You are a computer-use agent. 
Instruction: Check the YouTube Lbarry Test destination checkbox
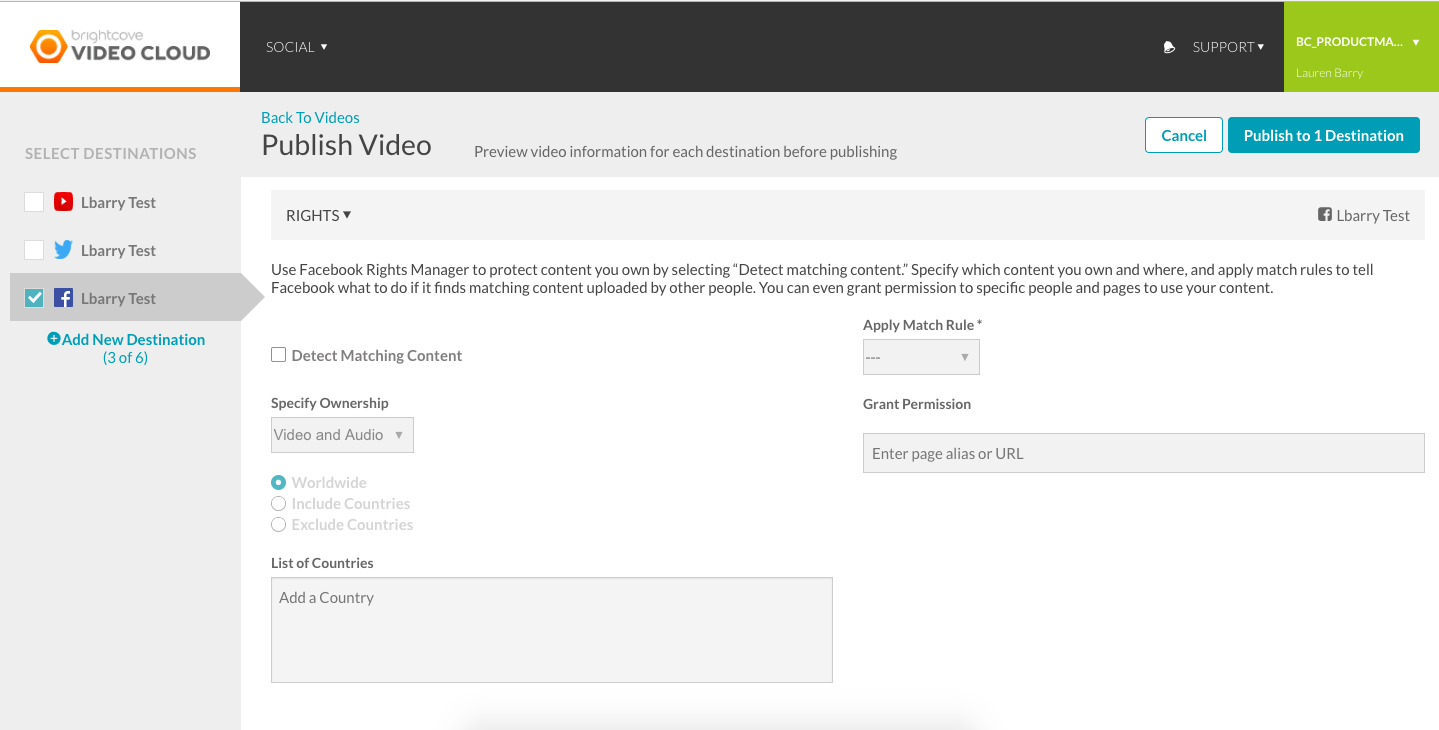(33, 201)
